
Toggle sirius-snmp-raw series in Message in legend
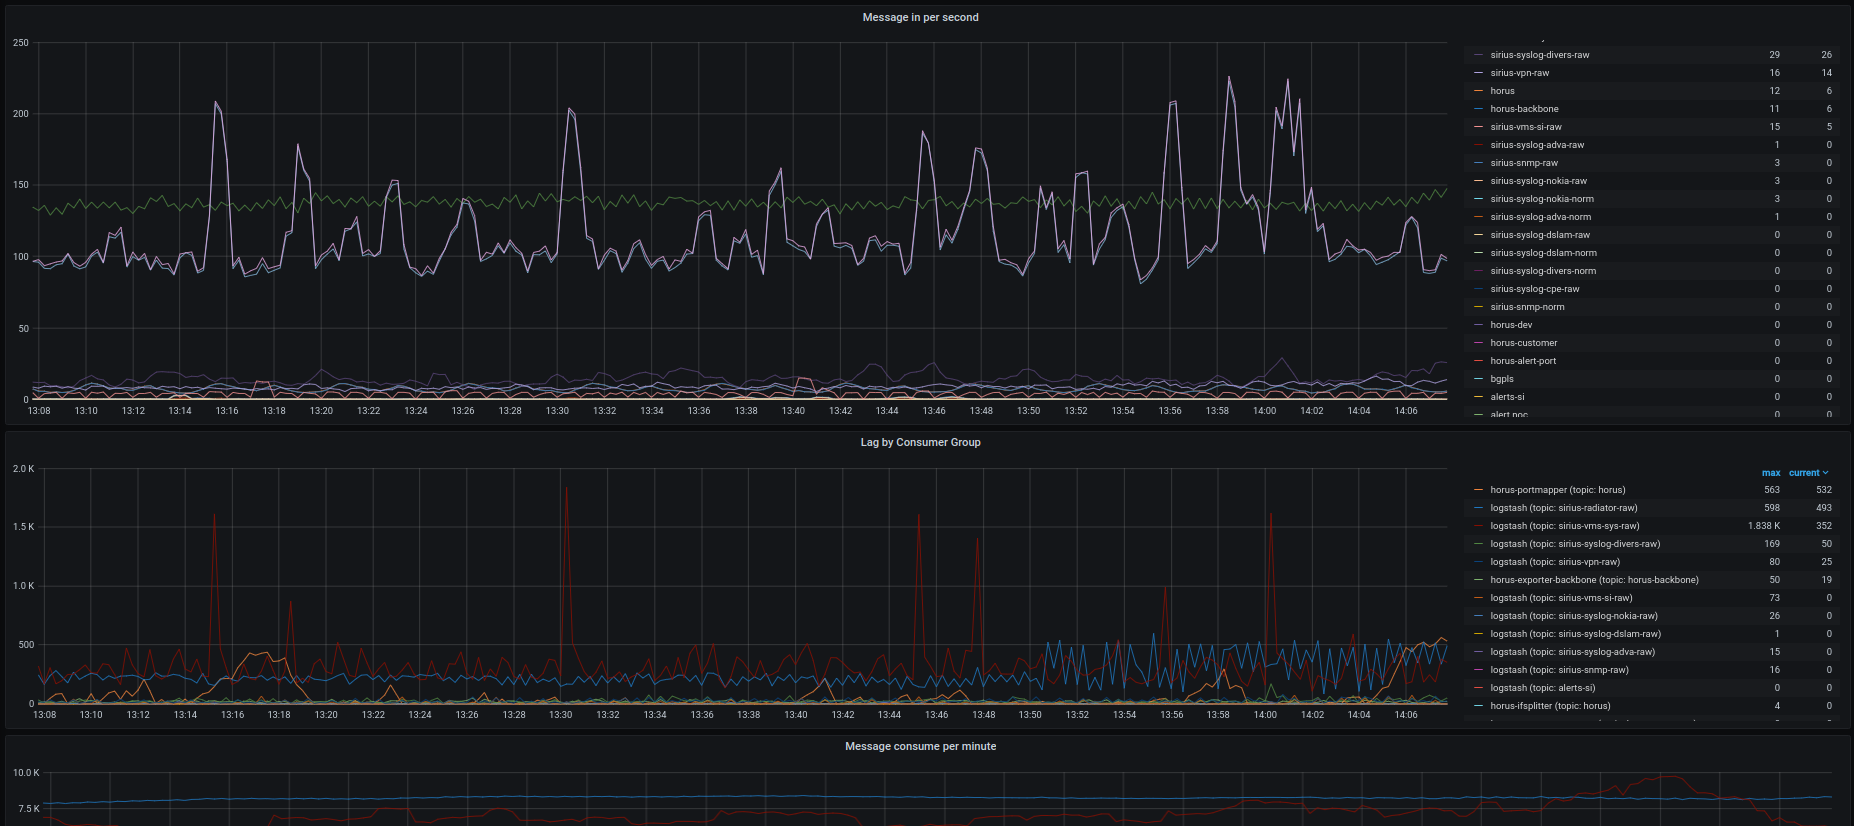(1524, 163)
